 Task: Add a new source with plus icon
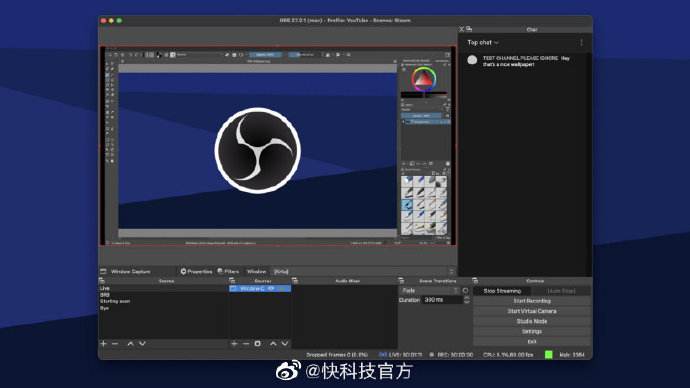point(234,344)
